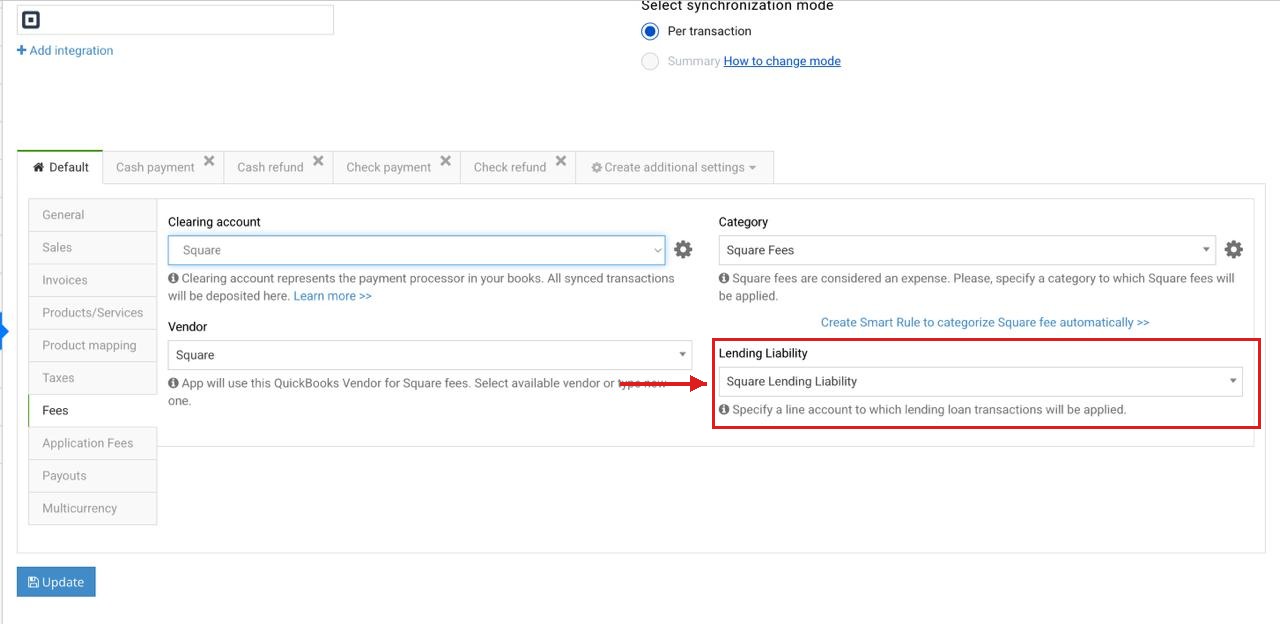Open the How to change mode link
This screenshot has height=624, width=1280.
(782, 61)
